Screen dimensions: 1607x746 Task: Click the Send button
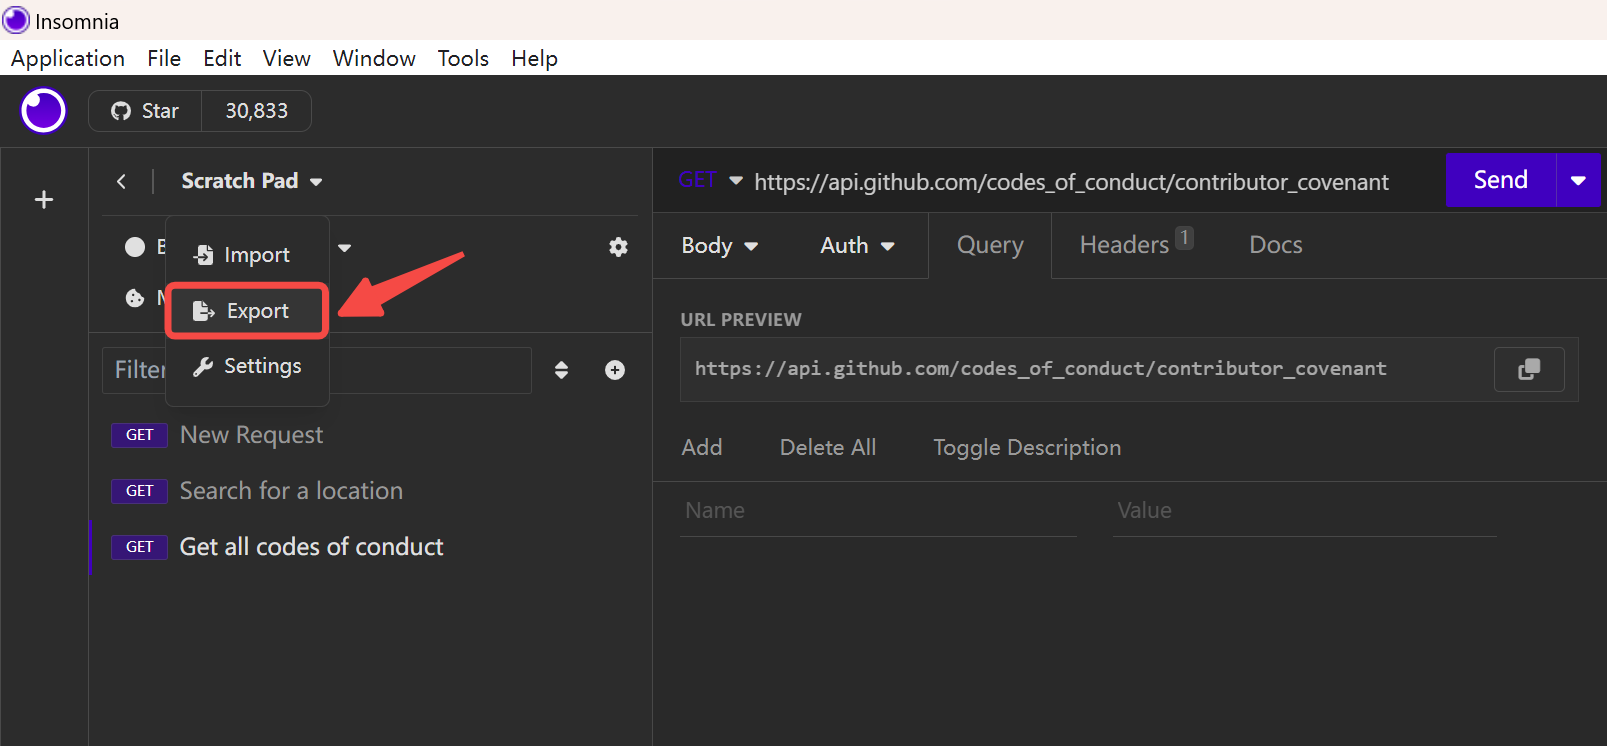(1500, 180)
